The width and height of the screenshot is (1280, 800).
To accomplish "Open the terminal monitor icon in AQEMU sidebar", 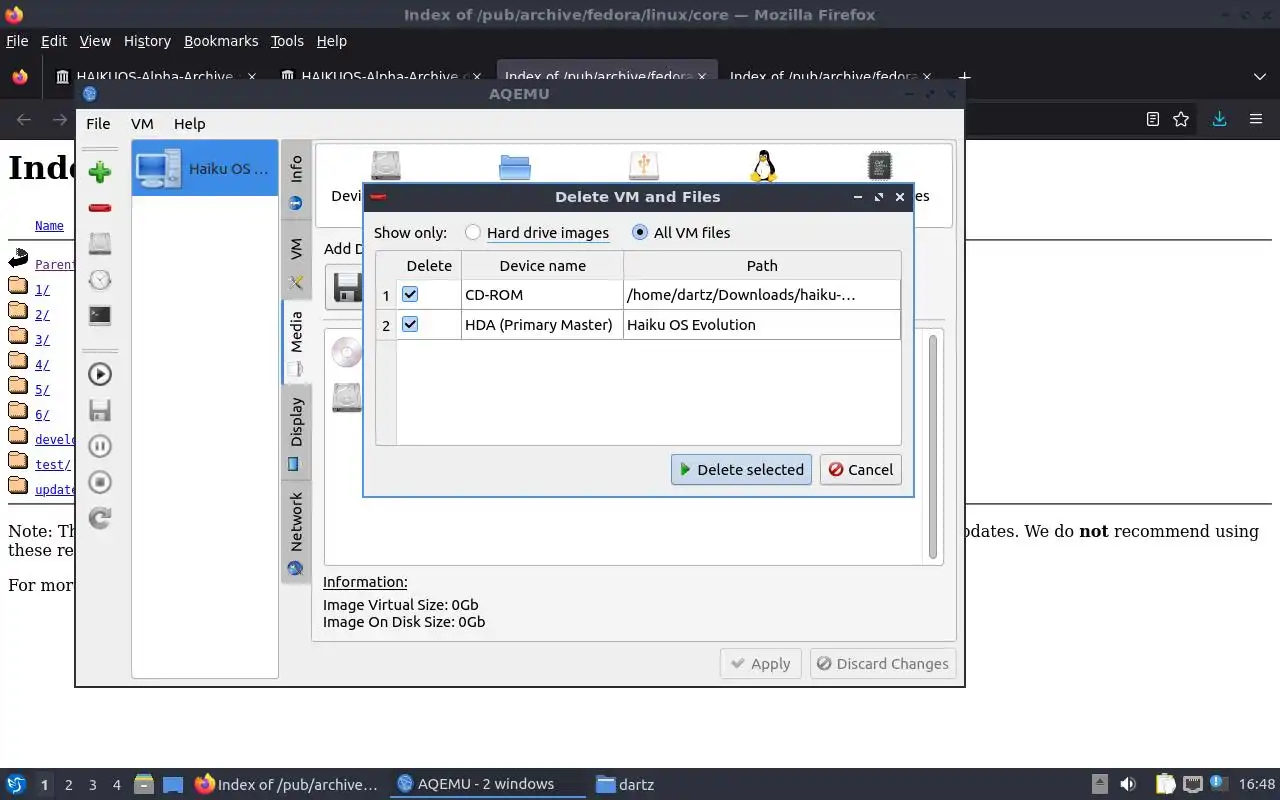I will click(x=100, y=316).
